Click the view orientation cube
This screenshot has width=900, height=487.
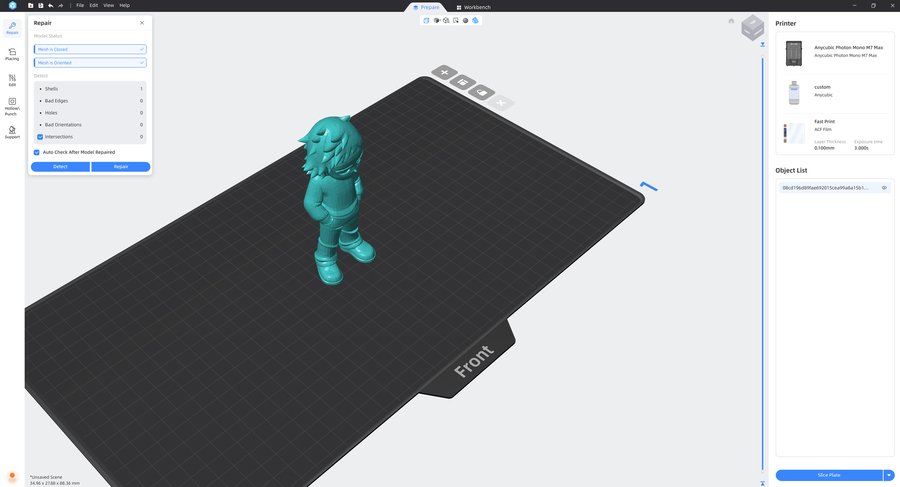tap(752, 28)
